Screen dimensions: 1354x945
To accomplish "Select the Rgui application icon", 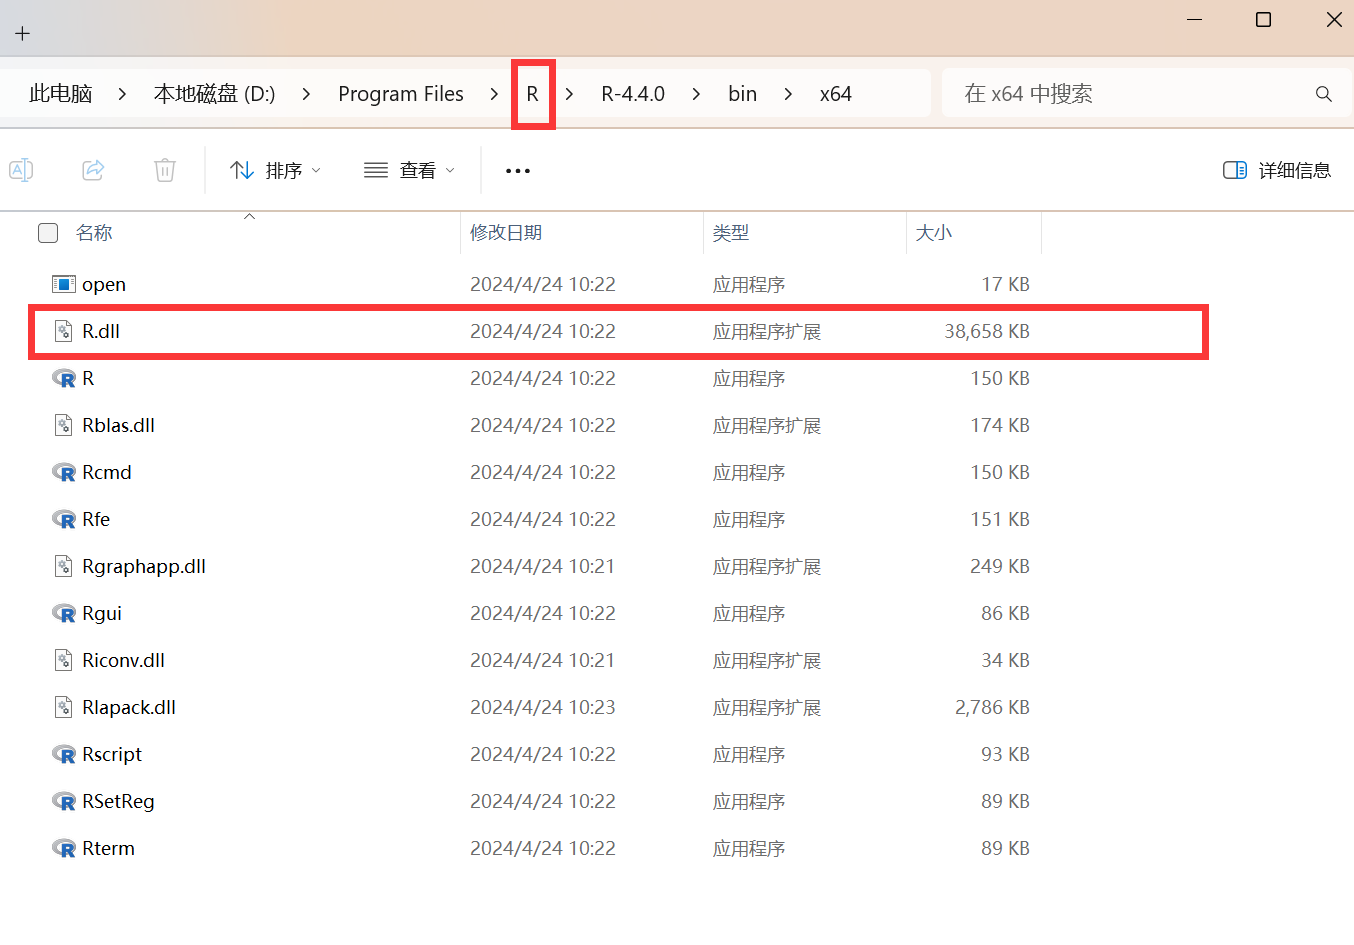I will coord(62,613).
